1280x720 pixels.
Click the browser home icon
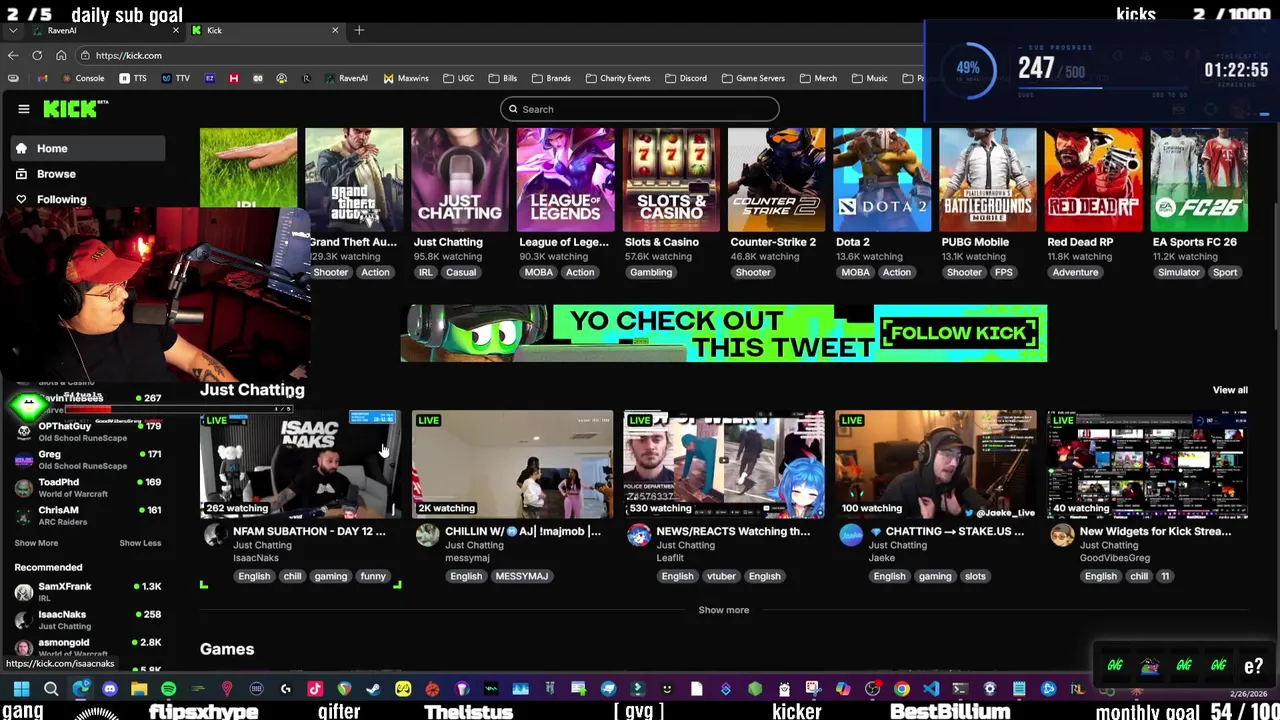tap(61, 56)
